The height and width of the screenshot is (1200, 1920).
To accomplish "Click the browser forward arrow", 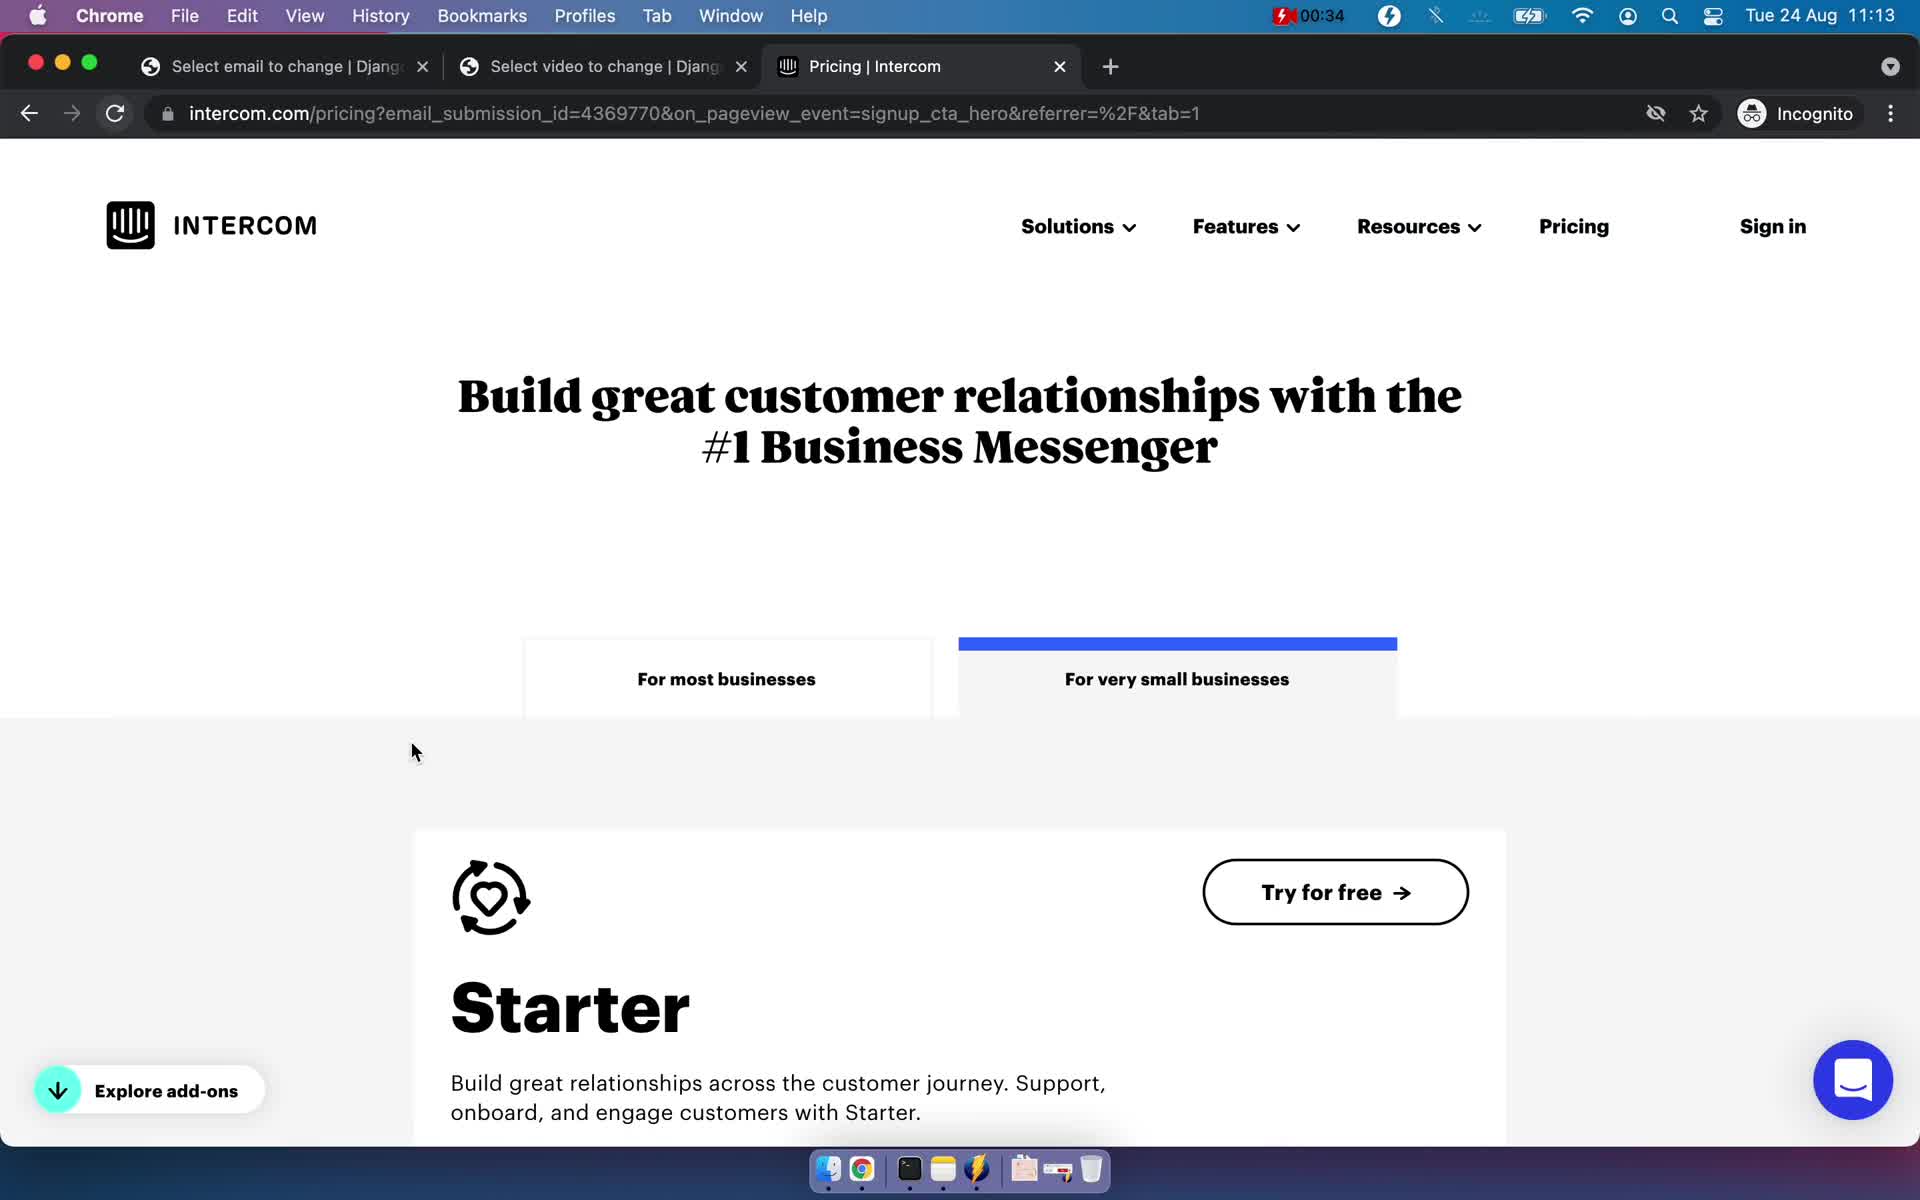I will (x=72, y=113).
